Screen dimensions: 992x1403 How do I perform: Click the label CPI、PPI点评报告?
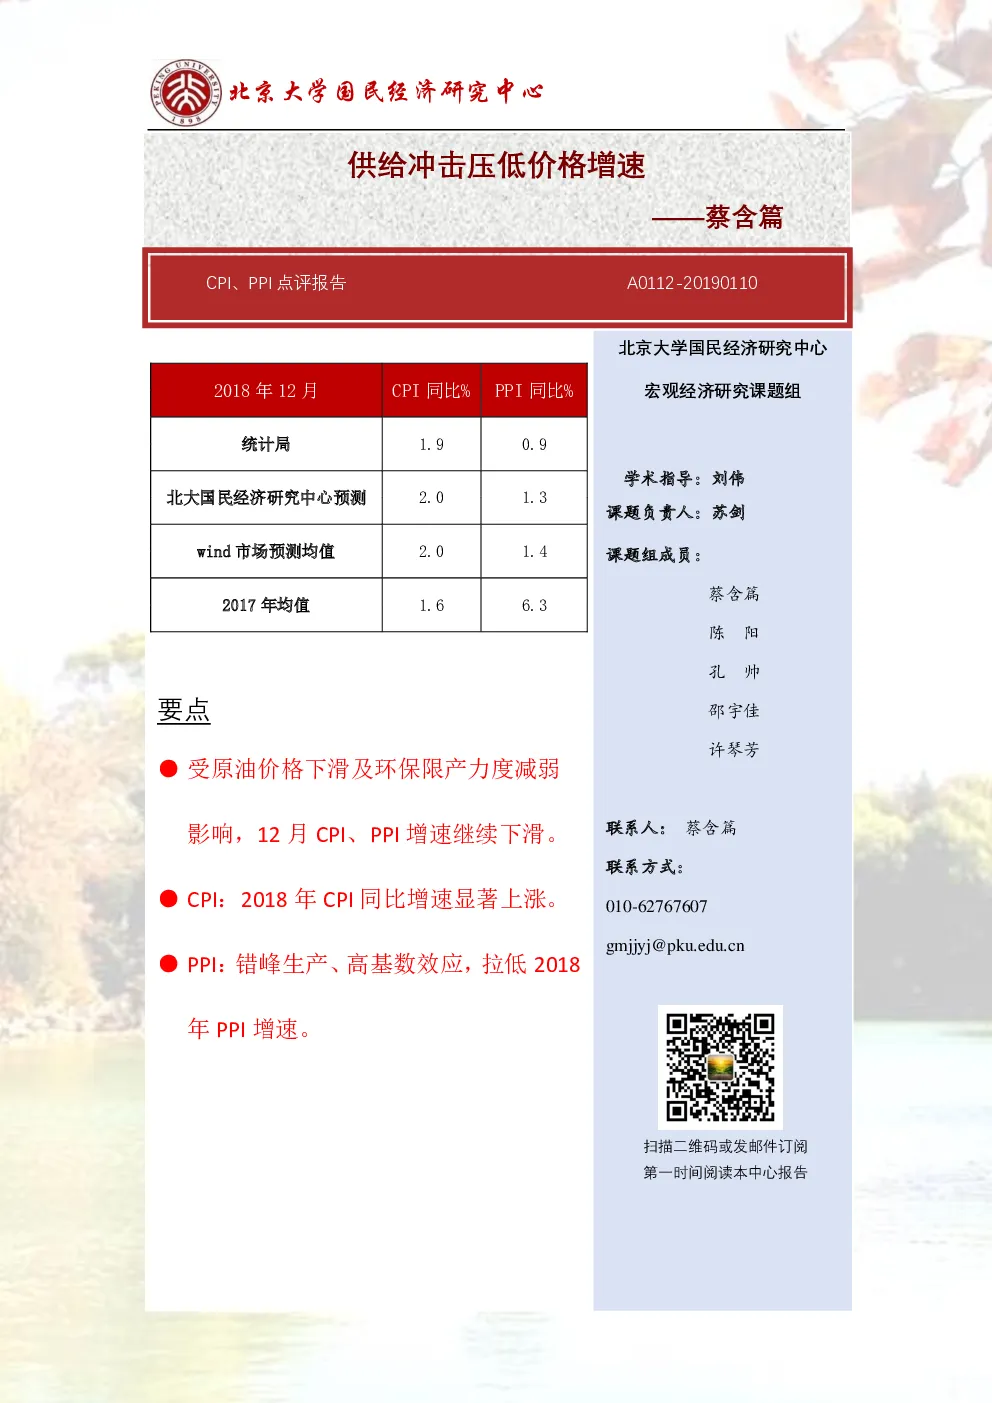tap(276, 283)
